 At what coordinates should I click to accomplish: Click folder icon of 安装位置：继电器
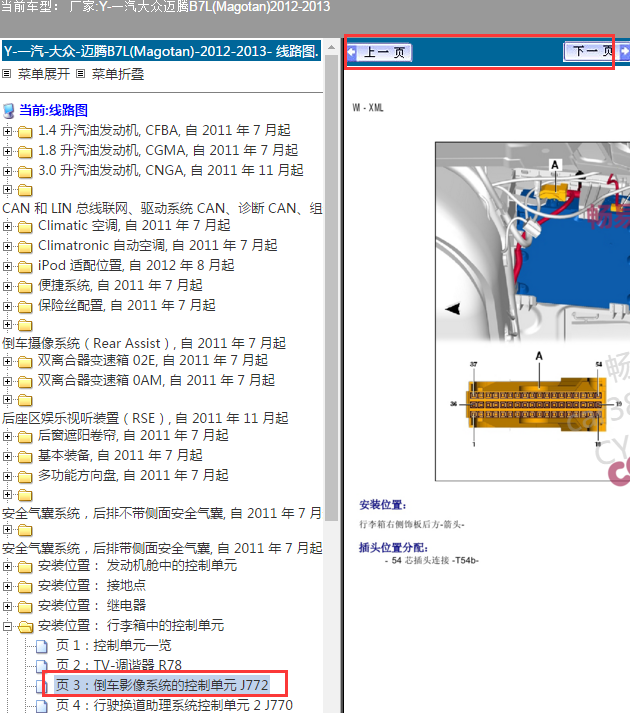coord(25,607)
